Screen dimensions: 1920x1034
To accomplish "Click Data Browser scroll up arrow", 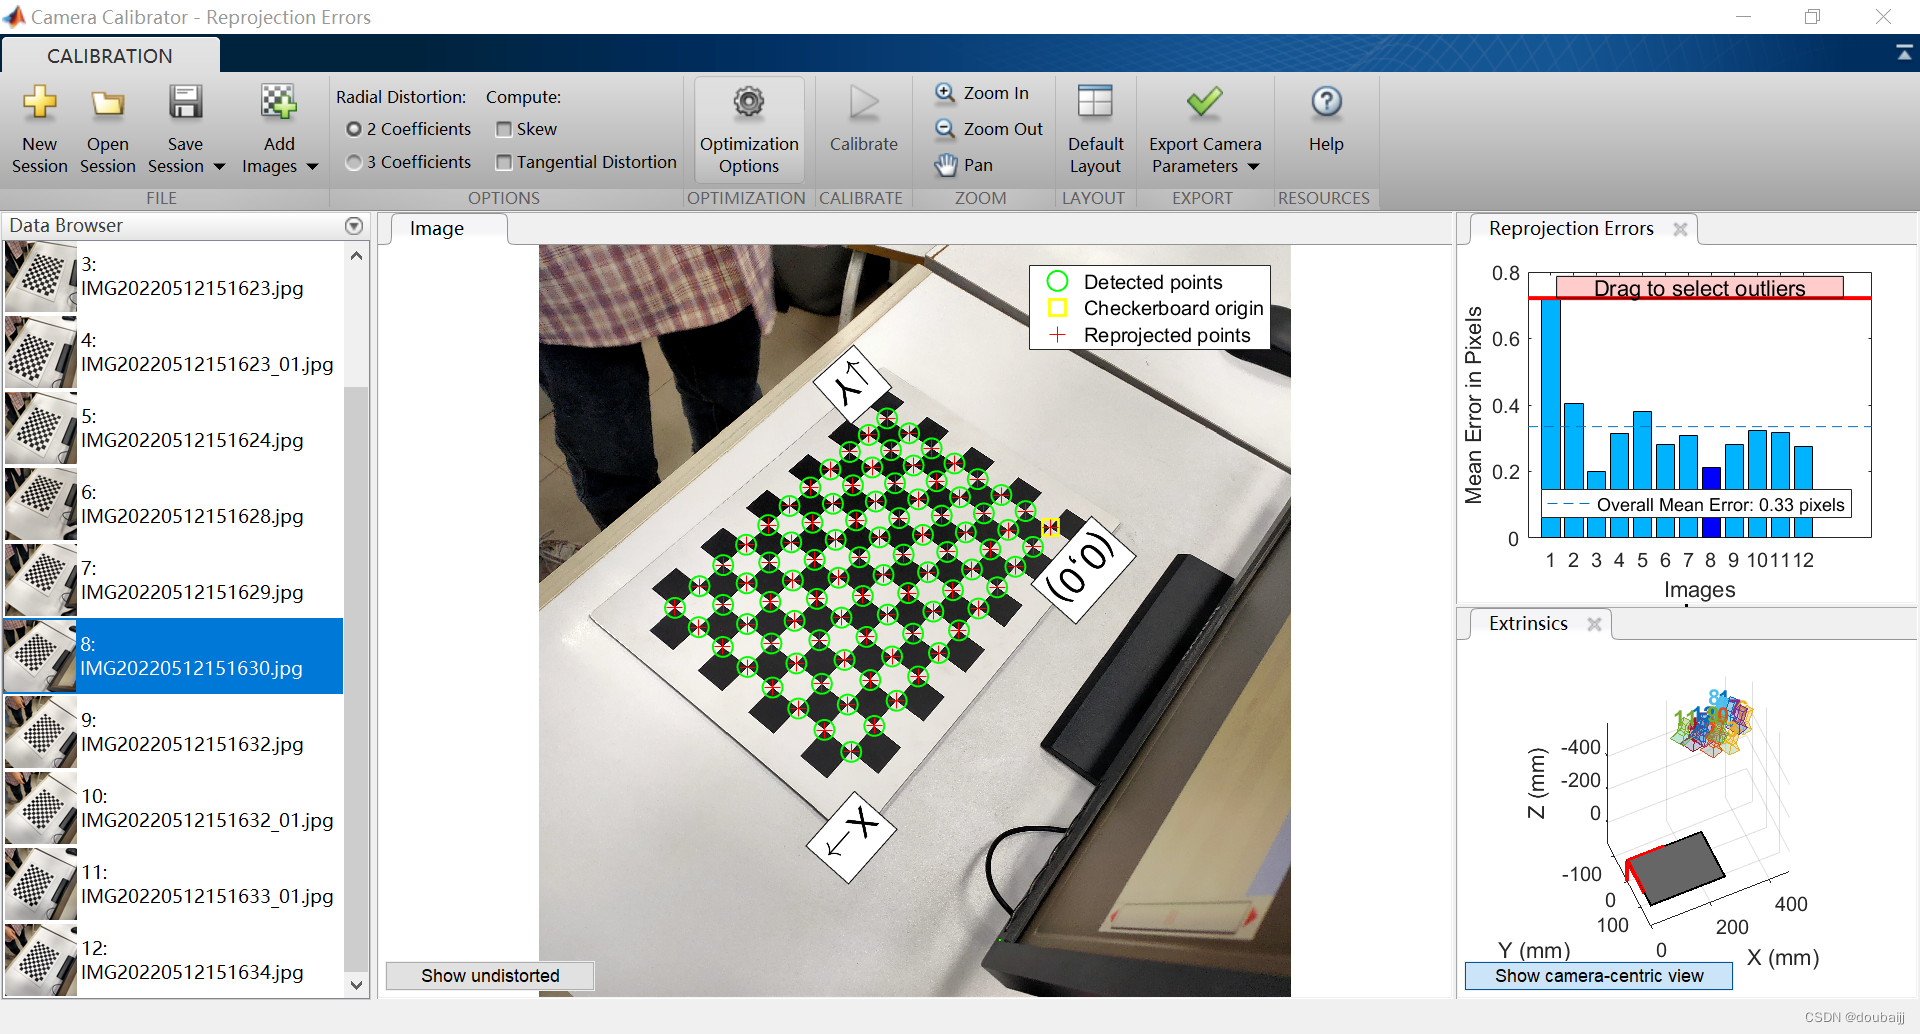I will click(x=356, y=256).
